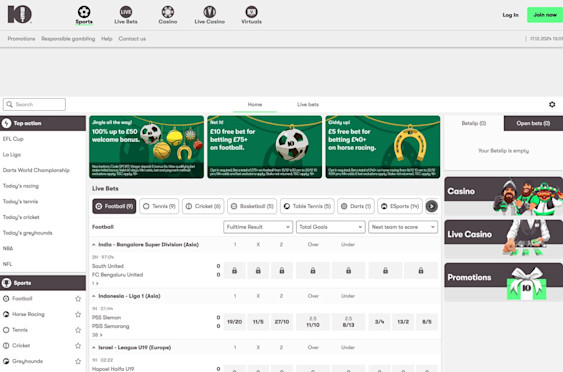Select NFL in Top action
This screenshot has height=372, width=563.
tap(8, 264)
